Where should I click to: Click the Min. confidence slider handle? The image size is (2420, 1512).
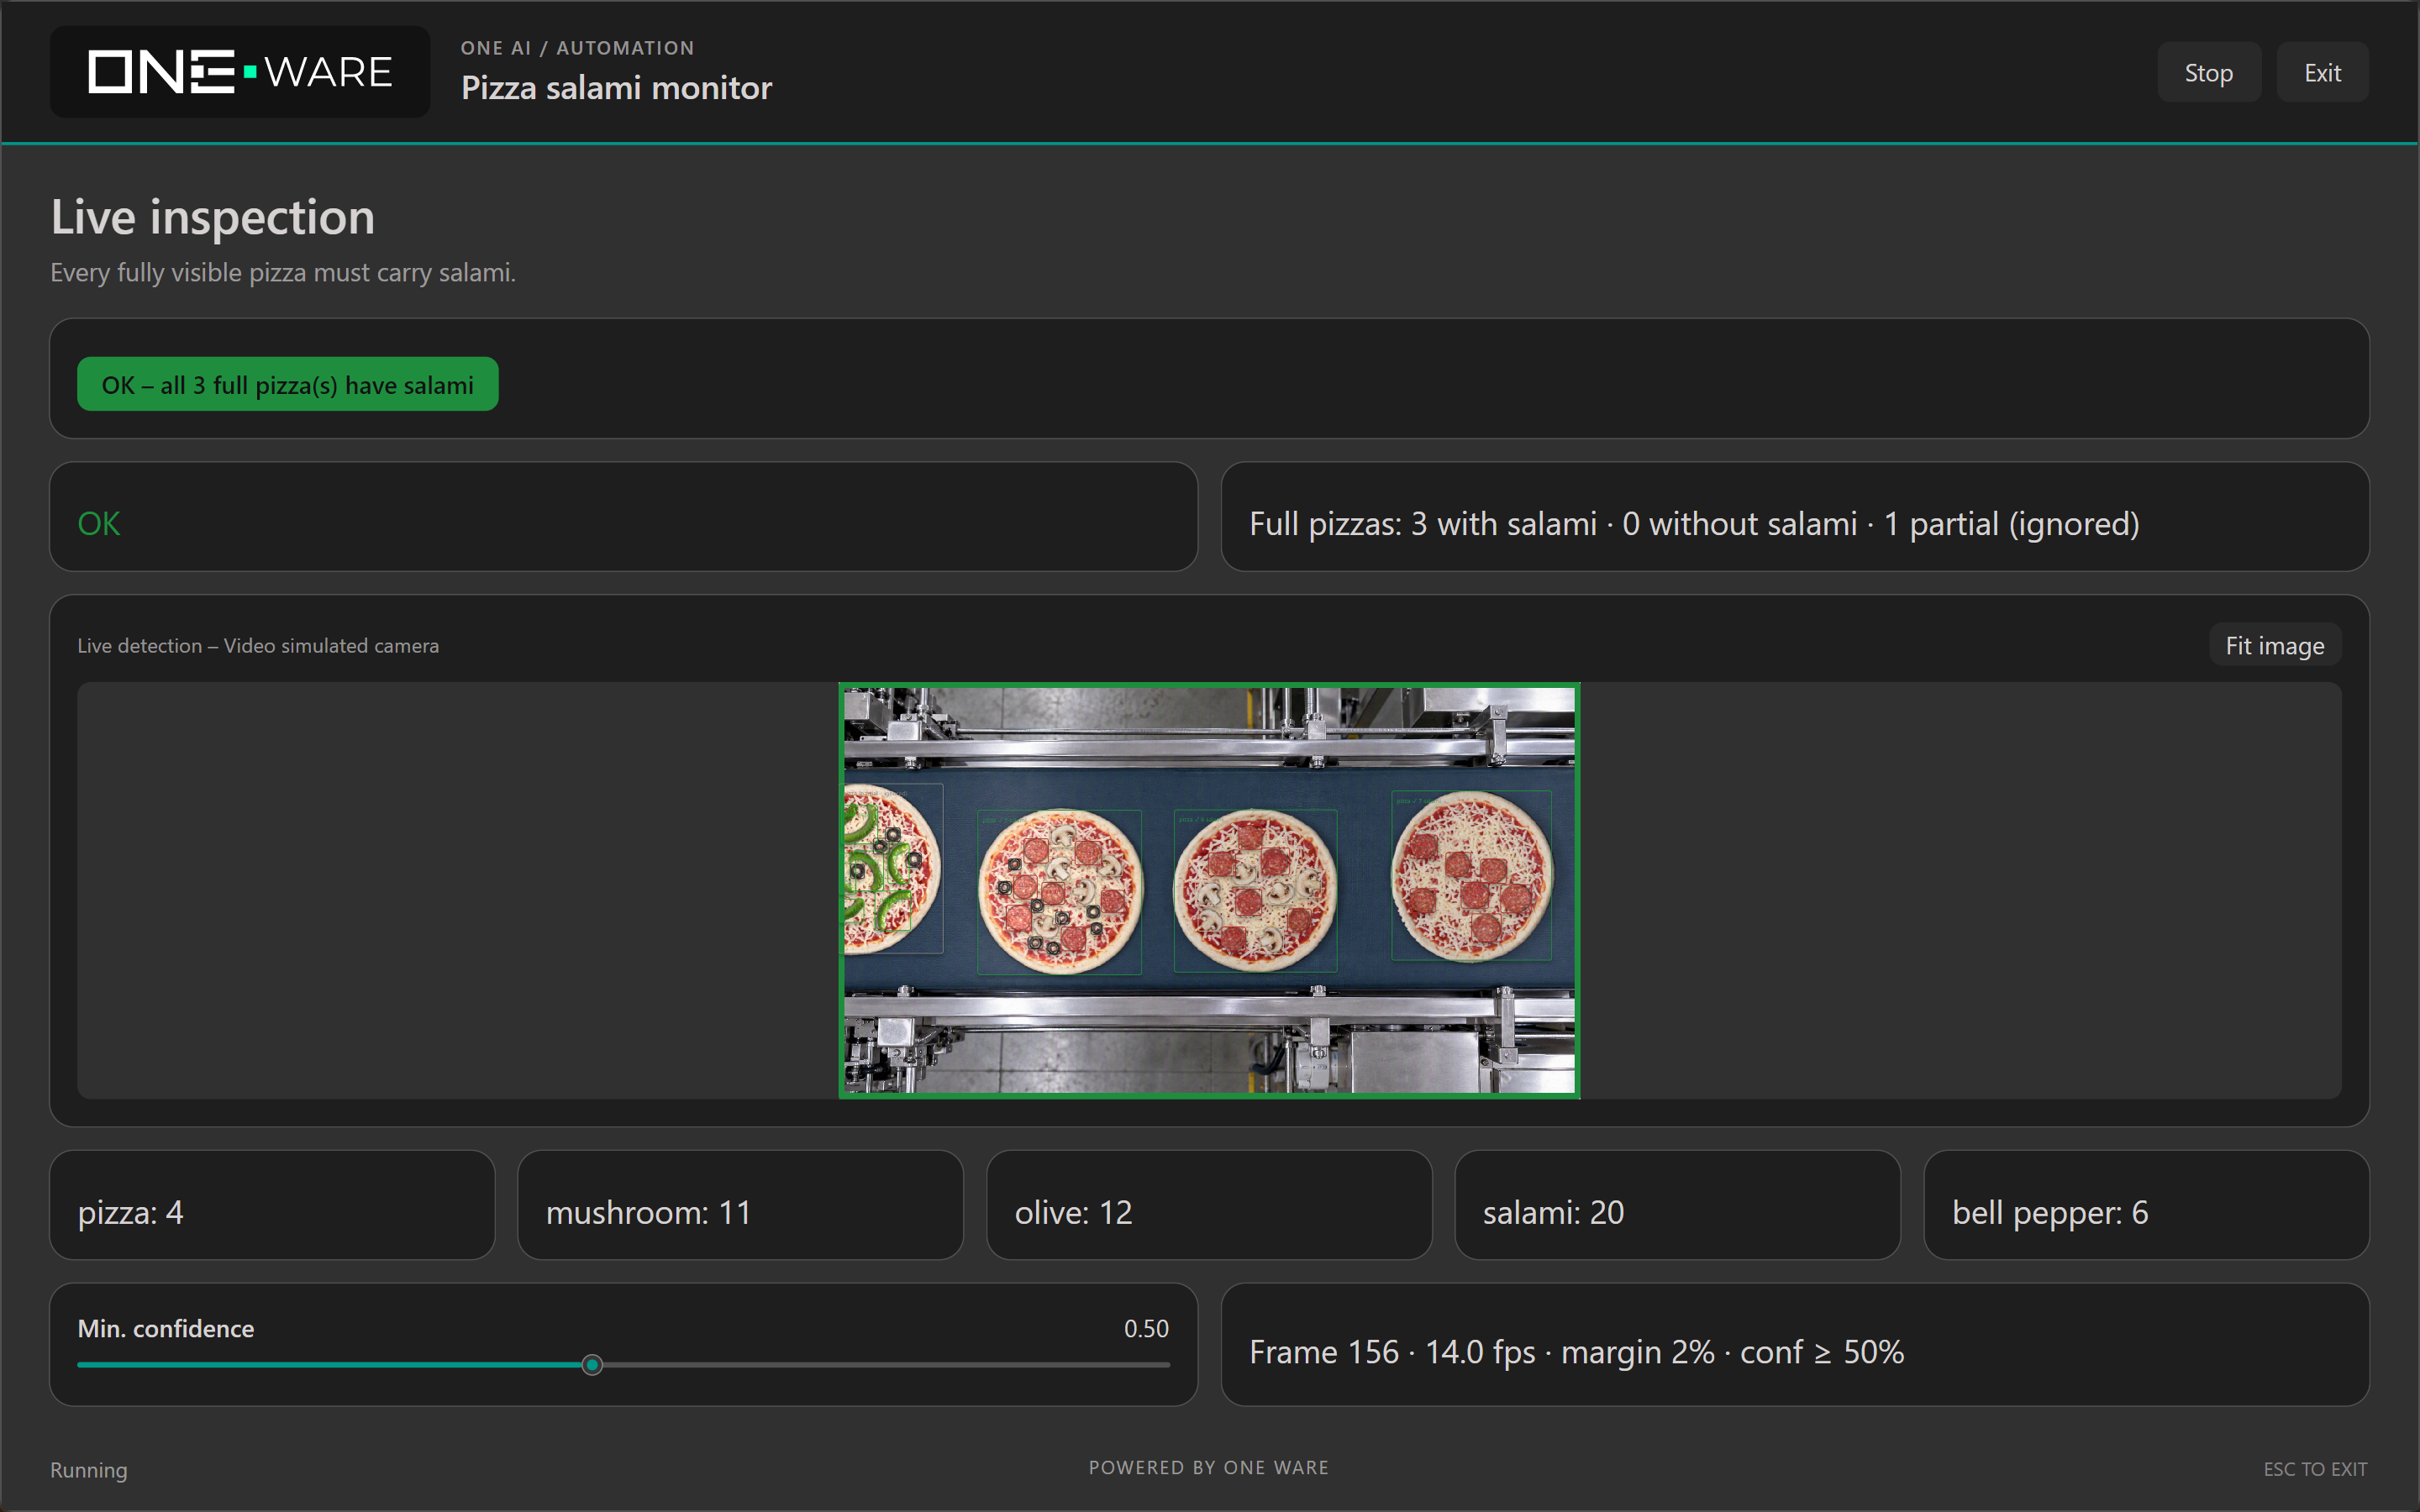coord(592,1365)
